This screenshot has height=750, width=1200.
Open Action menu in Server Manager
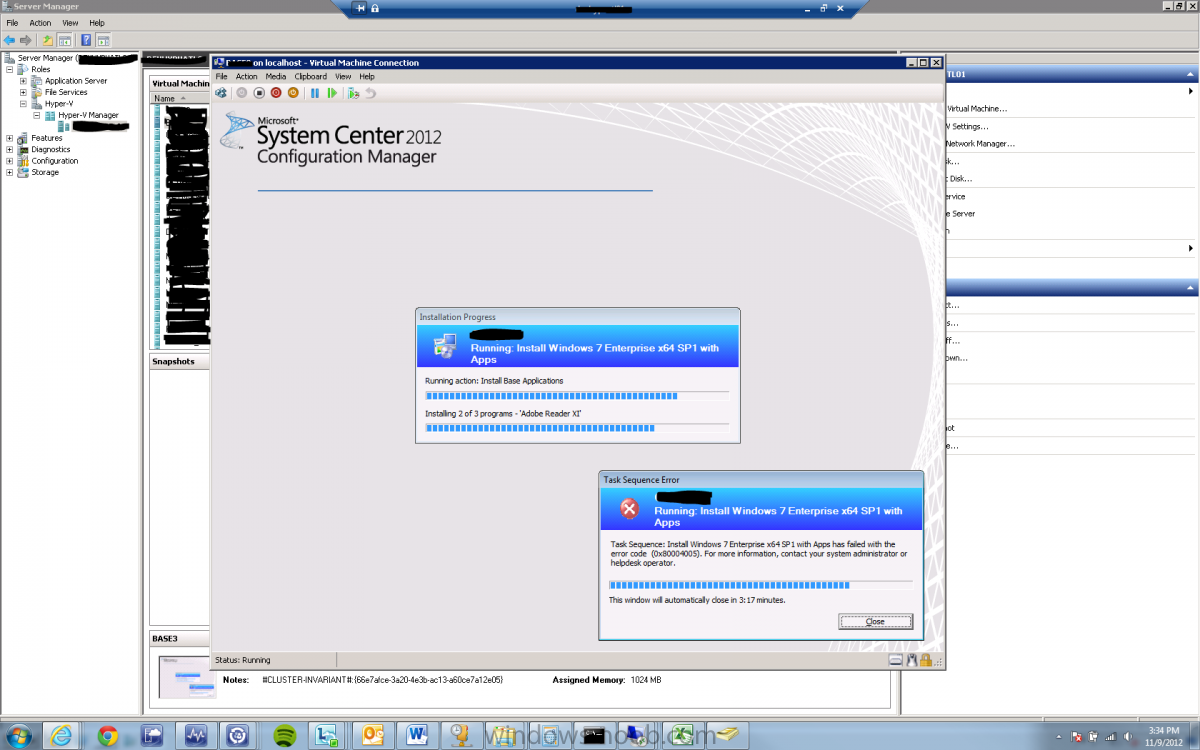pyautogui.click(x=40, y=22)
